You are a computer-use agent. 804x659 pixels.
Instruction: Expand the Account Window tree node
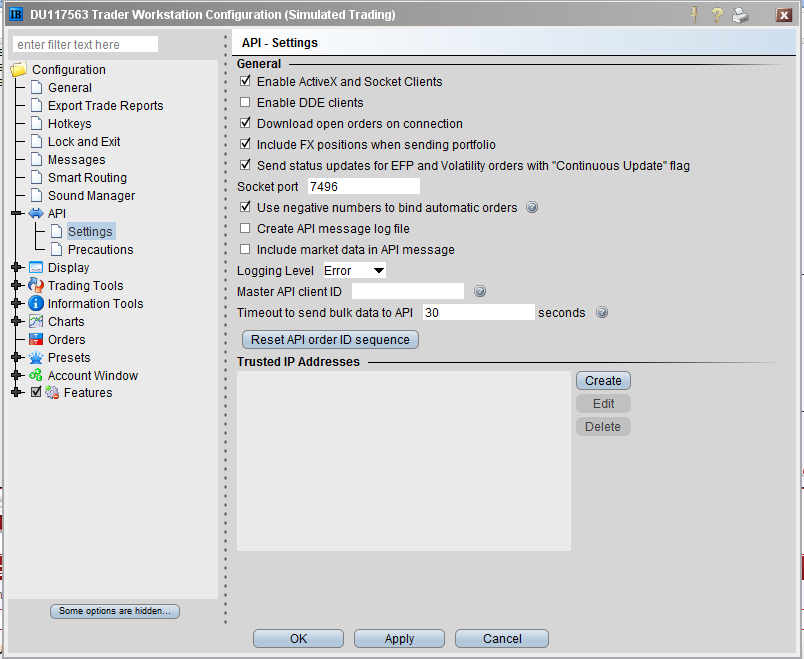[17, 375]
